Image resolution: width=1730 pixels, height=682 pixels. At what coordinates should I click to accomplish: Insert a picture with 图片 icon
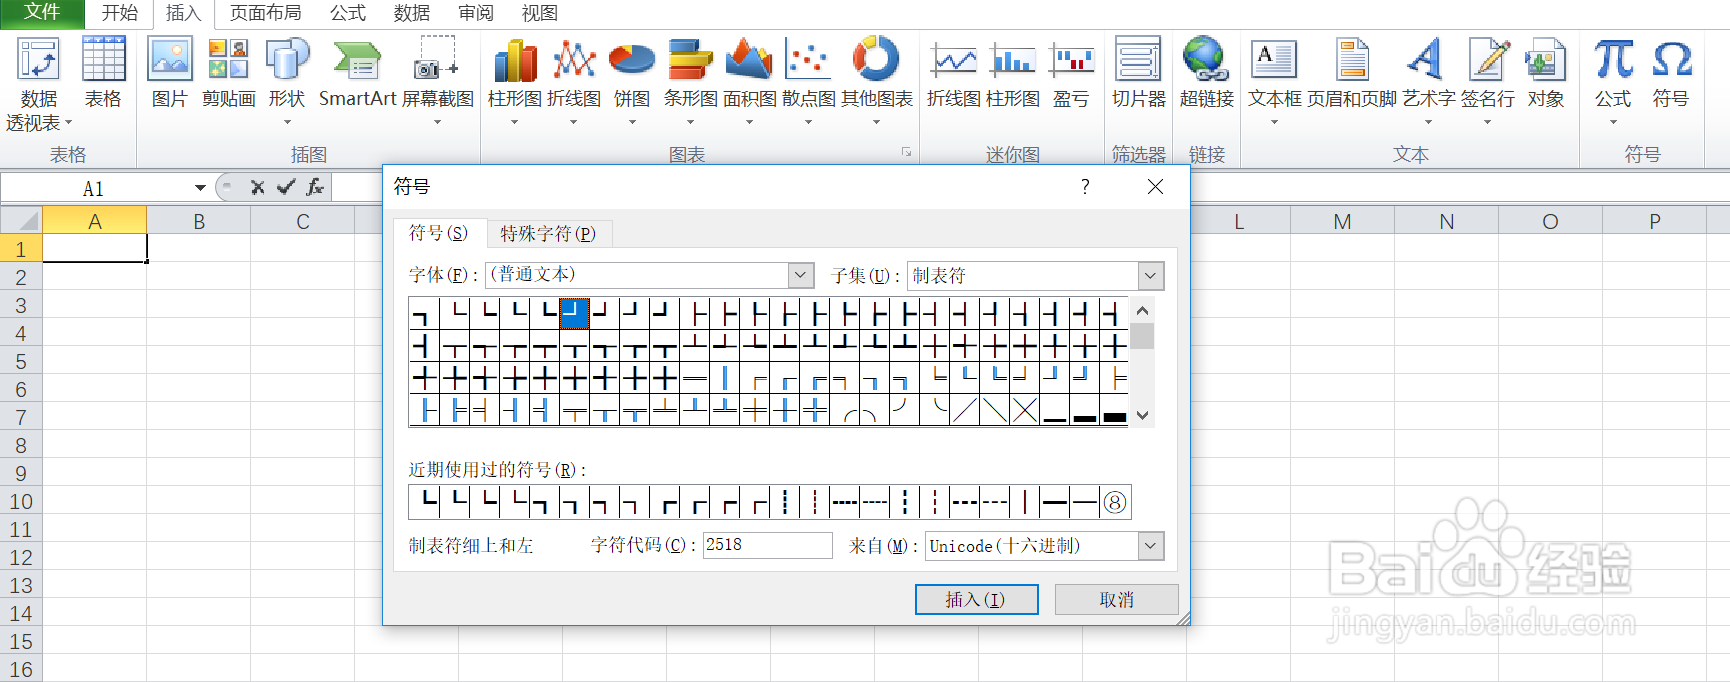coord(170,73)
